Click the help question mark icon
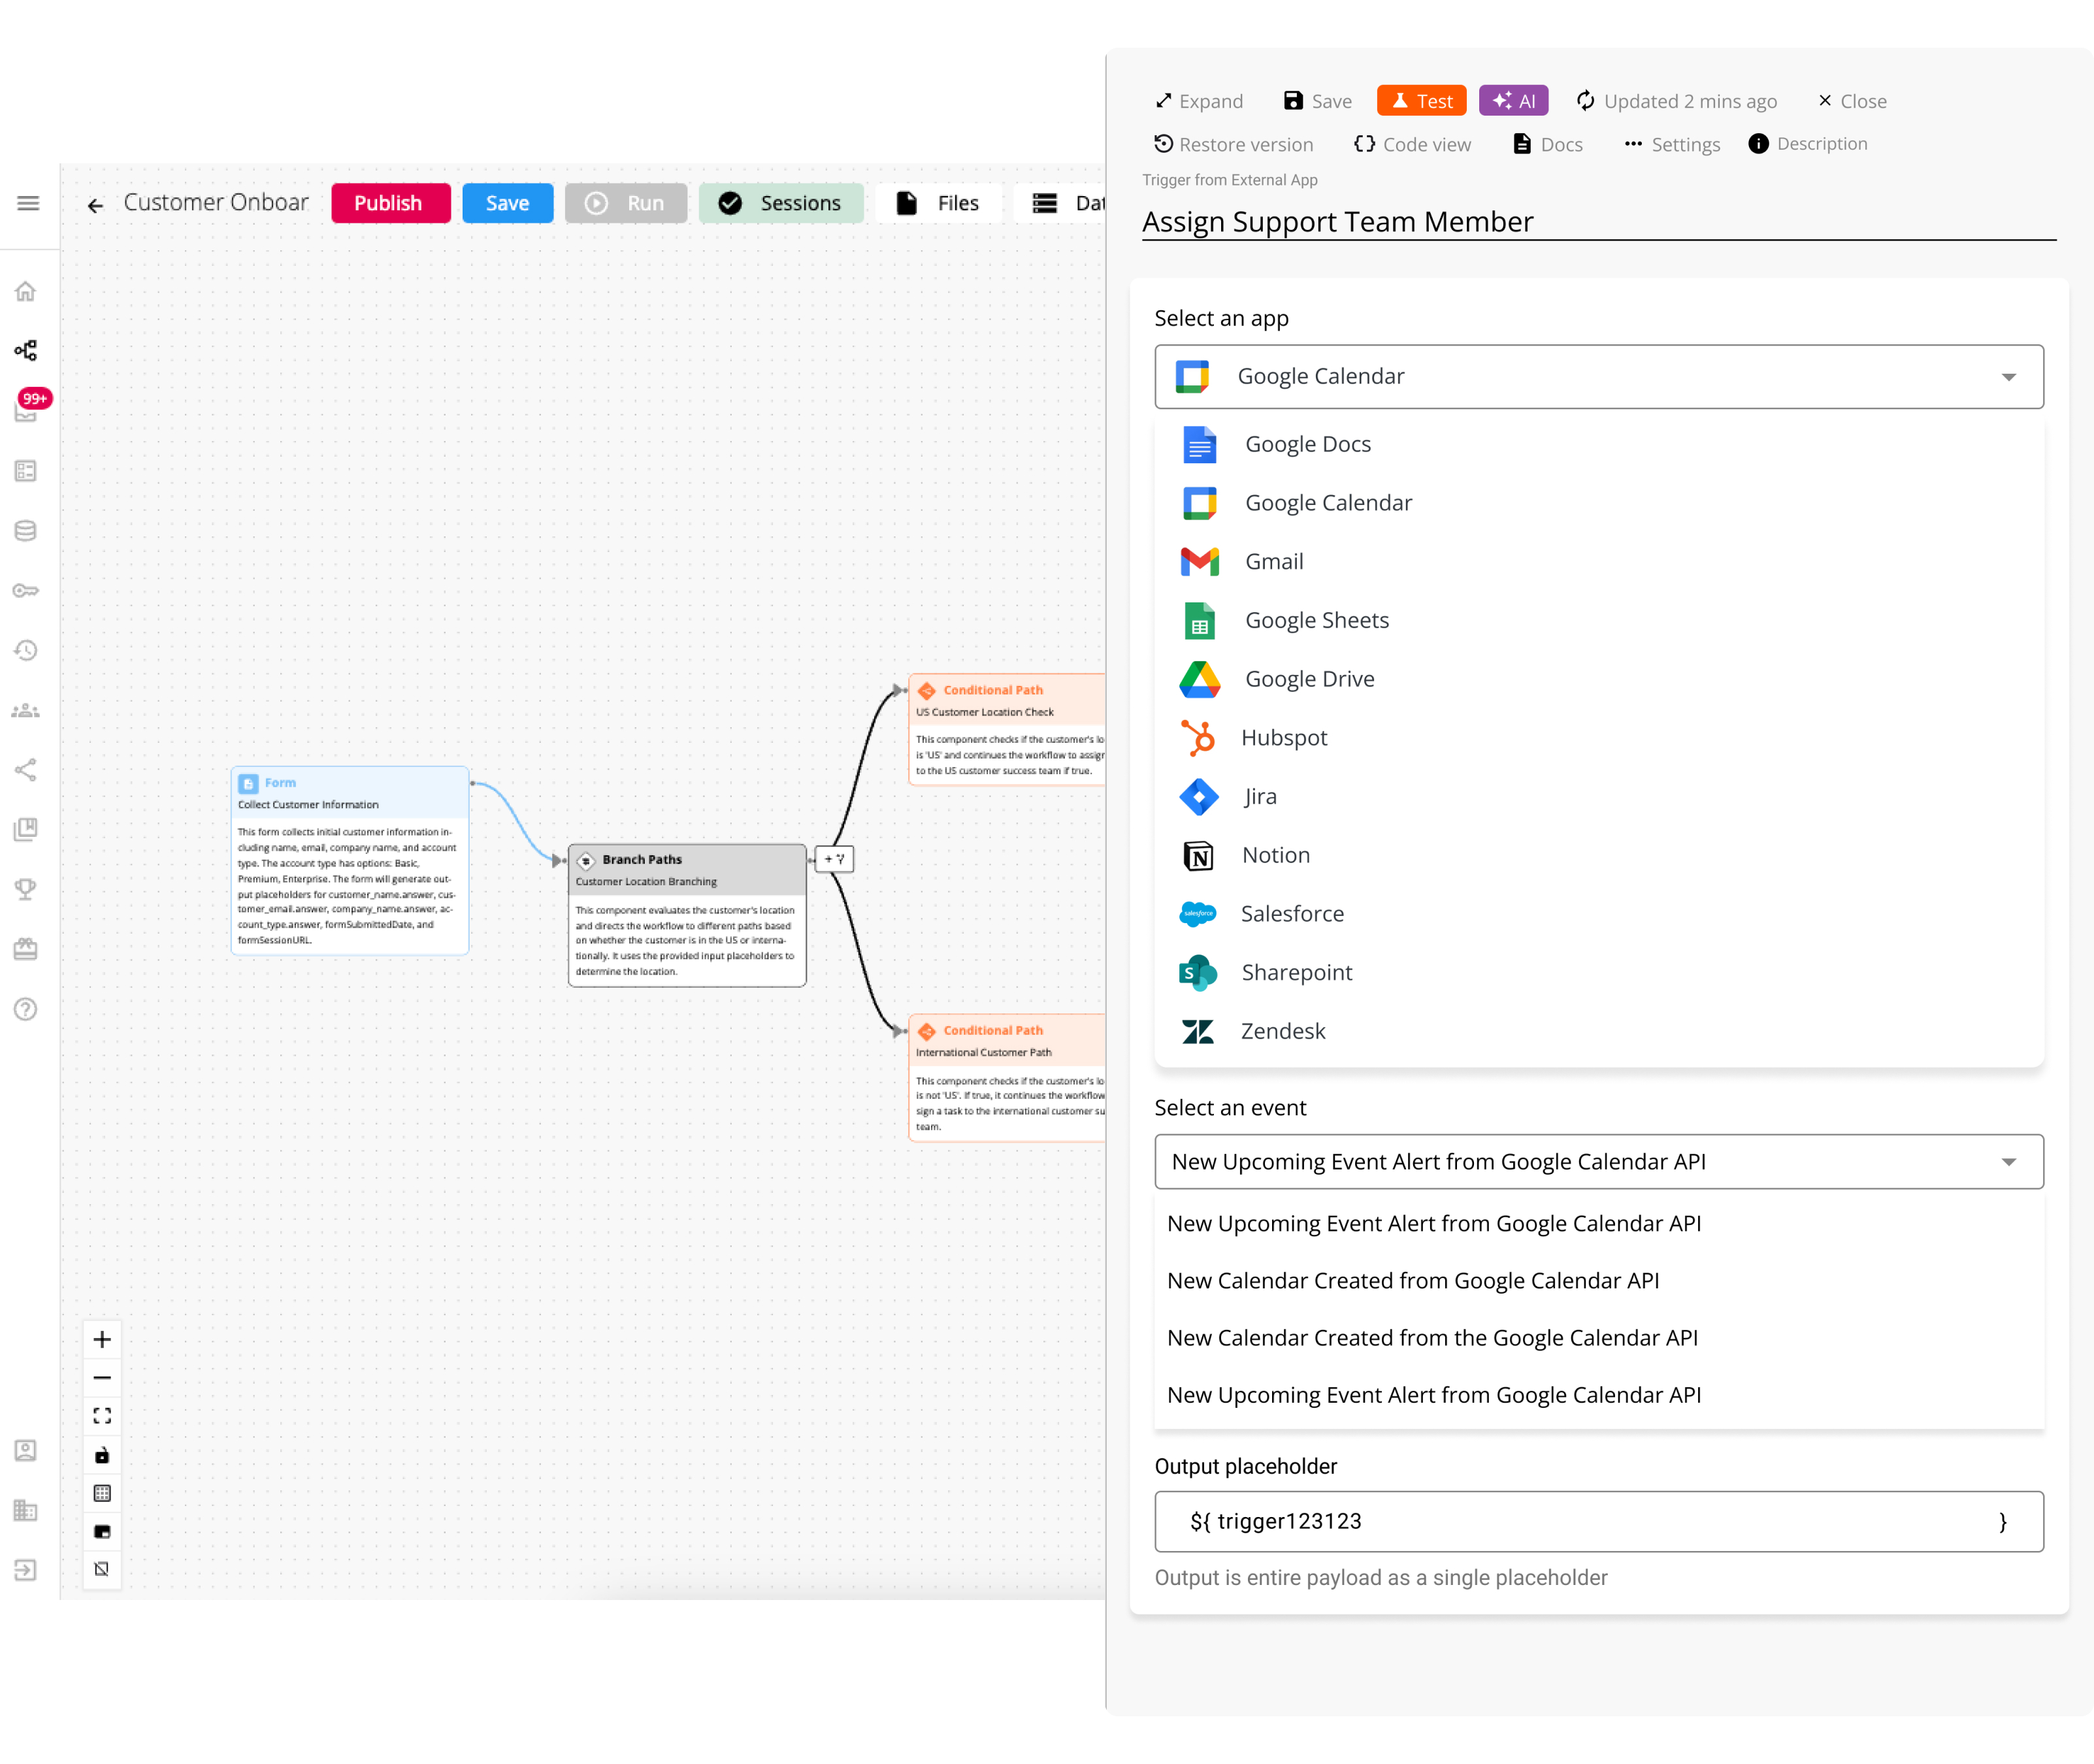Screen dimensions: 2094x1764 point(26,1009)
